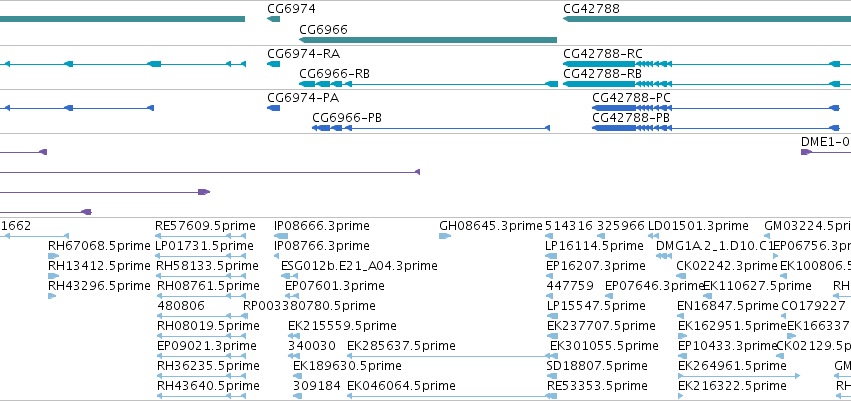Click the RH67068.5prime EST label
Image resolution: width=851 pixels, height=401 pixels.
99,246
